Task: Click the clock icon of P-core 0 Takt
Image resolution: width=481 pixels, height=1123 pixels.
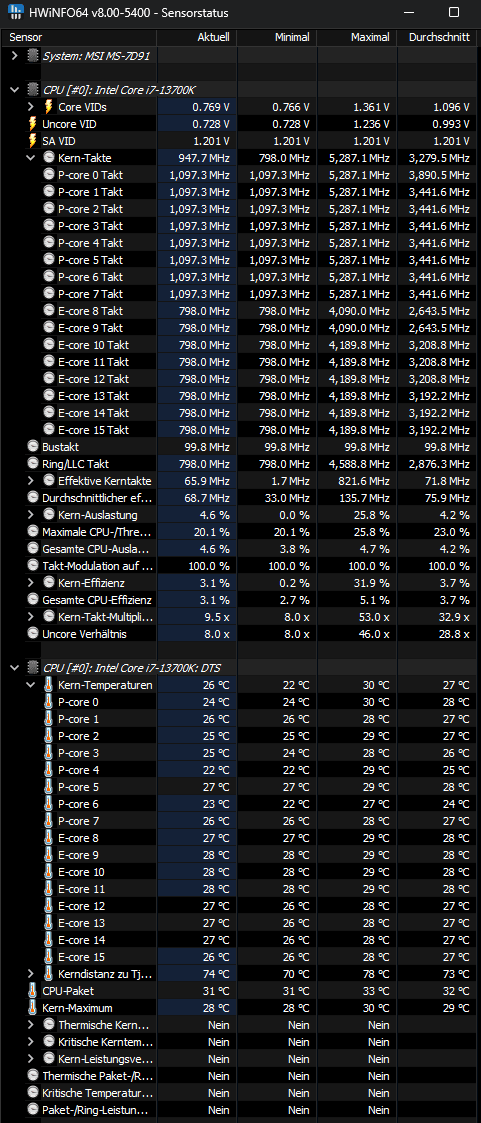Action: 49,174
